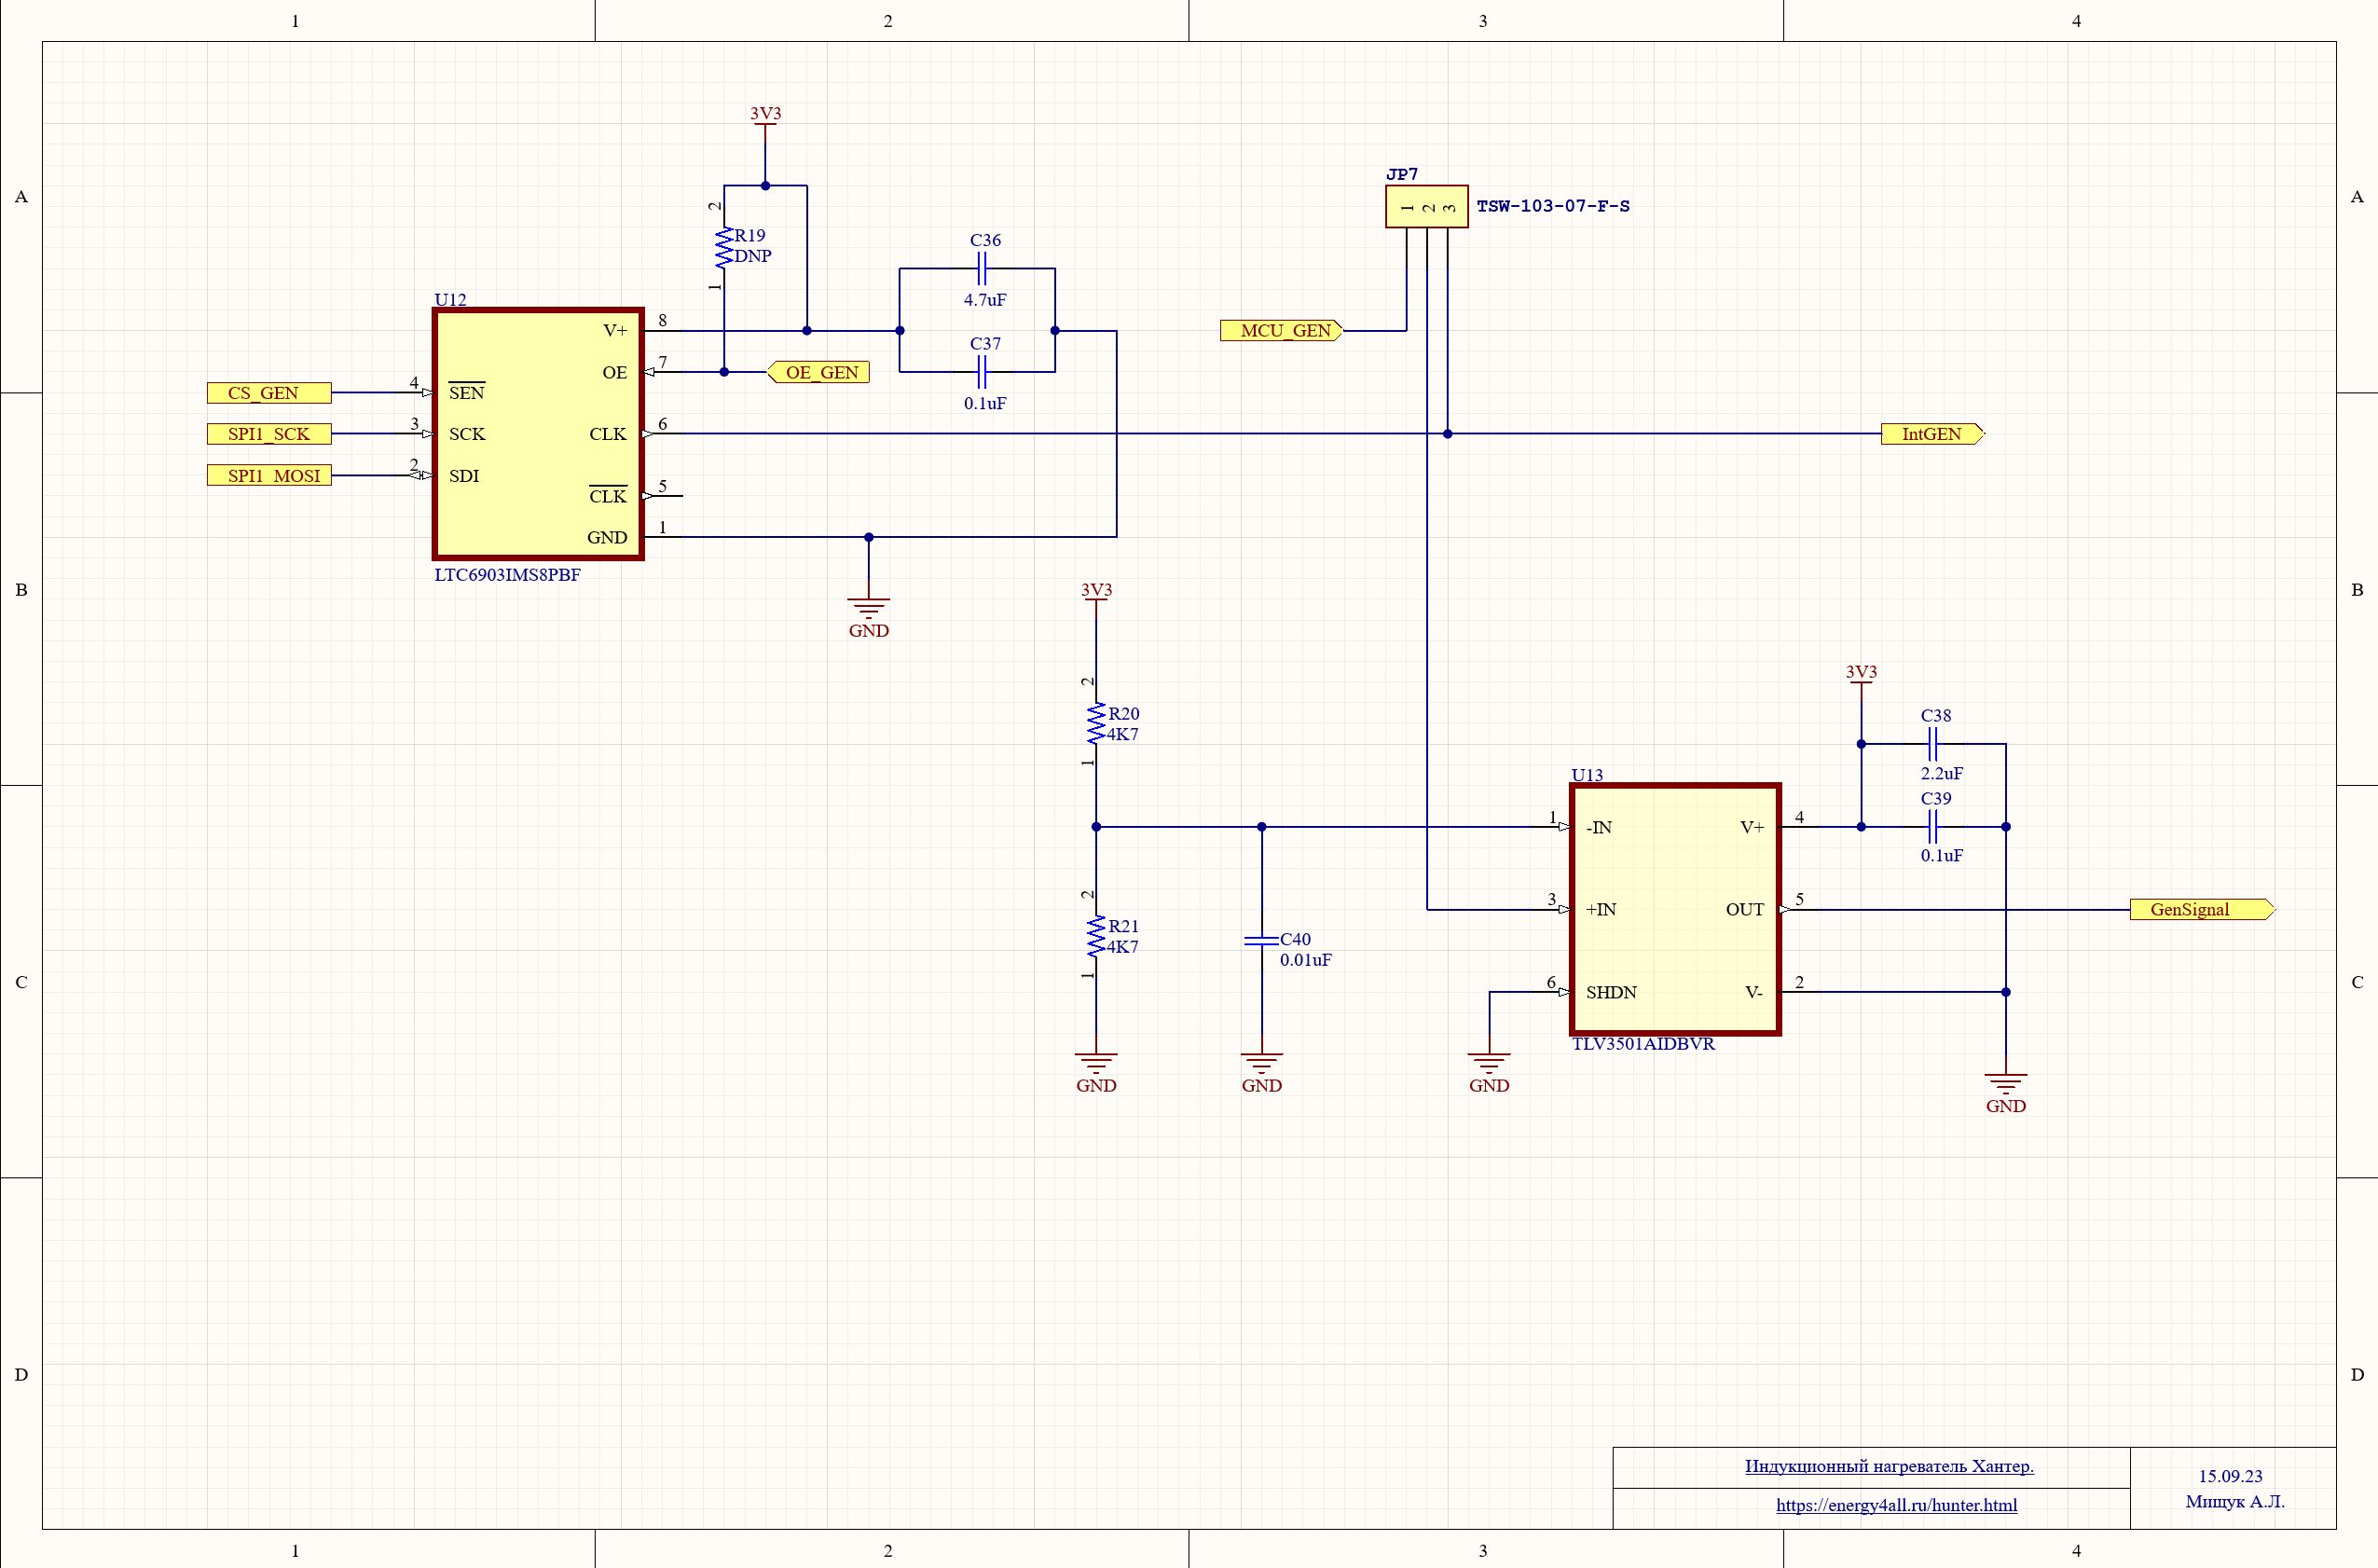Image resolution: width=2378 pixels, height=1568 pixels.
Task: Click the JP7 designator label
Action: pyautogui.click(x=1402, y=174)
